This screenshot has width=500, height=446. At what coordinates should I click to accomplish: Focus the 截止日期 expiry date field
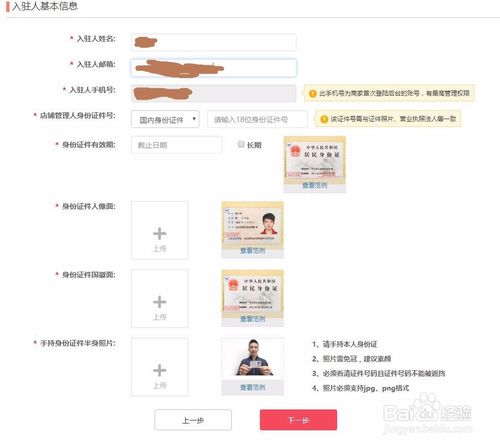177,145
